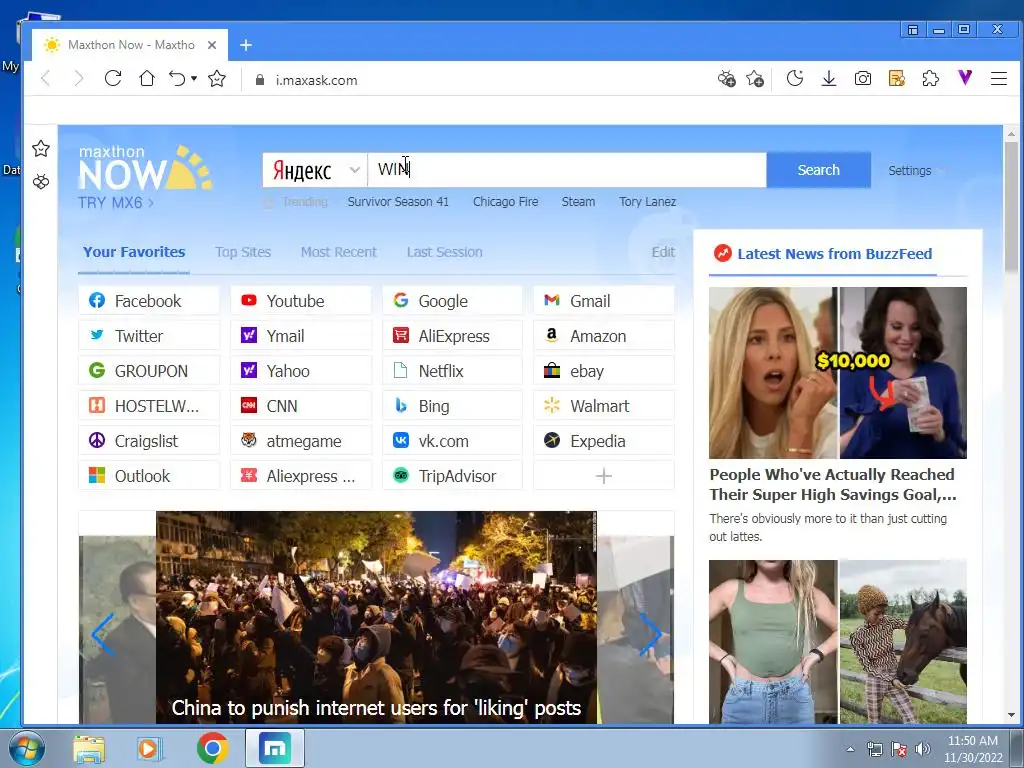This screenshot has height=768, width=1024.
Task: Open trending topic Survivor Season 41
Action: [x=398, y=202]
